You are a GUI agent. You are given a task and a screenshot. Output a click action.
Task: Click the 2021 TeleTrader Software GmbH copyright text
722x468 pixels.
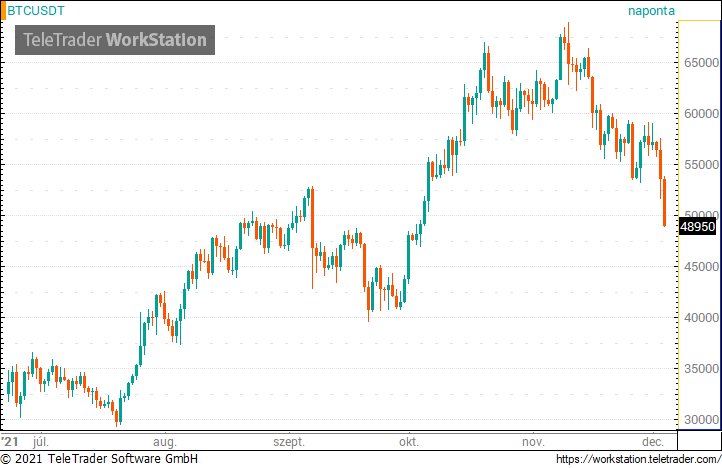[99, 459]
